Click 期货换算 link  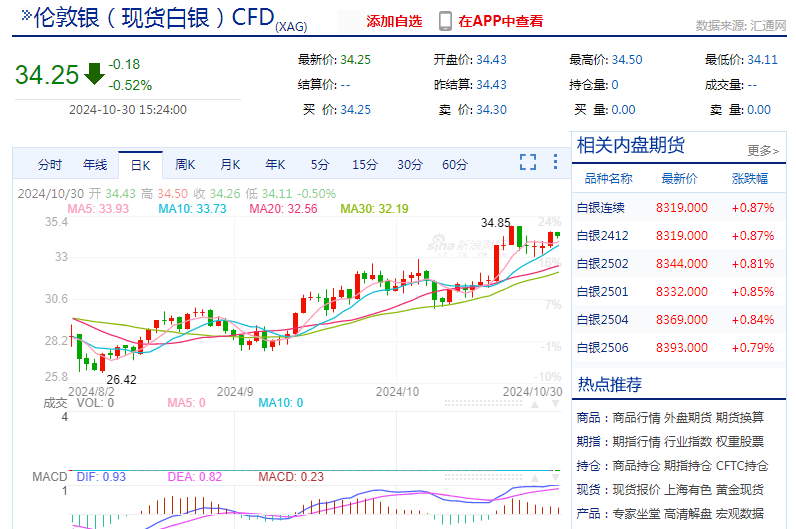[x=740, y=417]
